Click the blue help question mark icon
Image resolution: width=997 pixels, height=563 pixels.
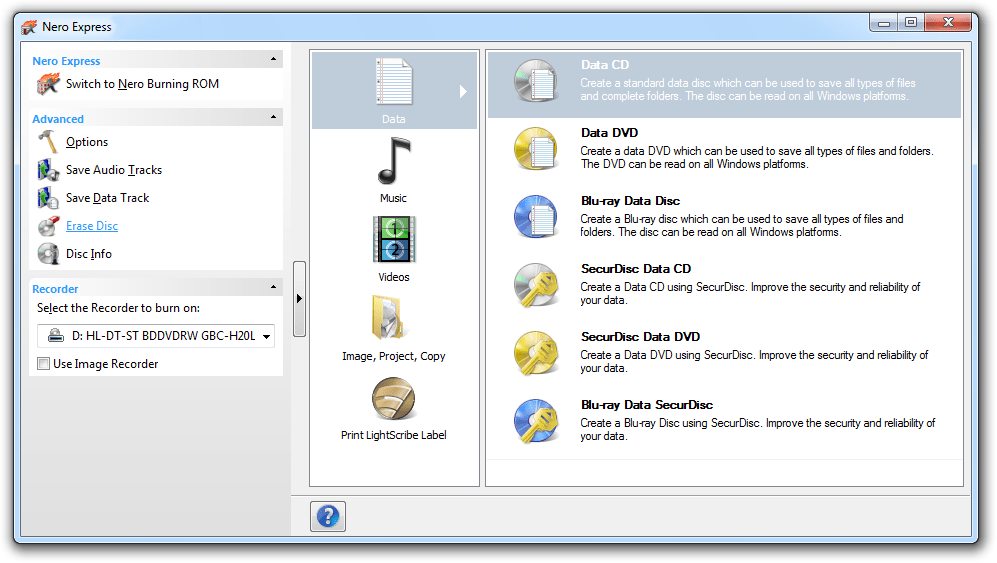coord(327,516)
